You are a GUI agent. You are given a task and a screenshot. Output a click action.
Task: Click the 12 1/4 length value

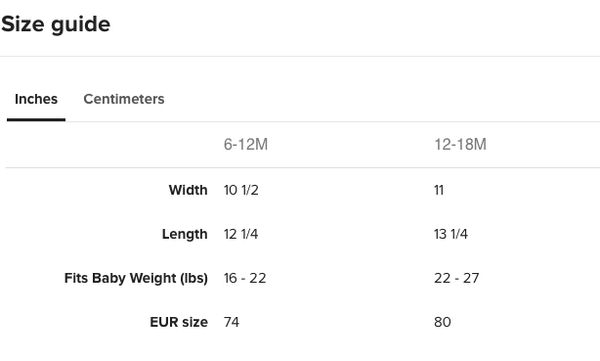click(x=241, y=234)
